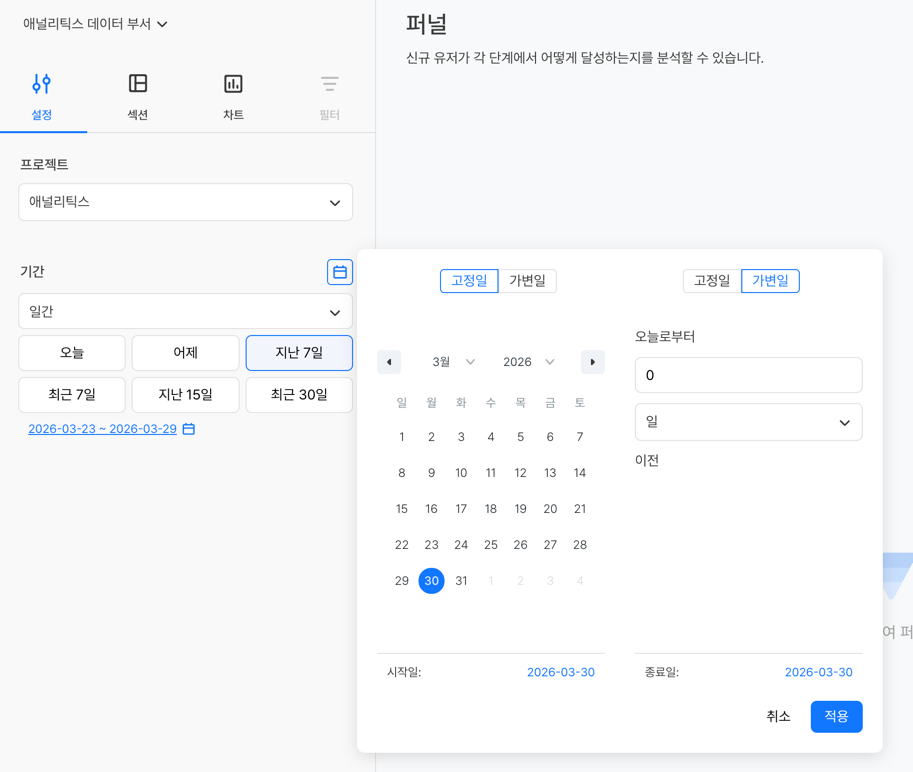Image resolution: width=913 pixels, height=772 pixels.
Task: Click the 설정 sliders icon
Action: [41, 84]
